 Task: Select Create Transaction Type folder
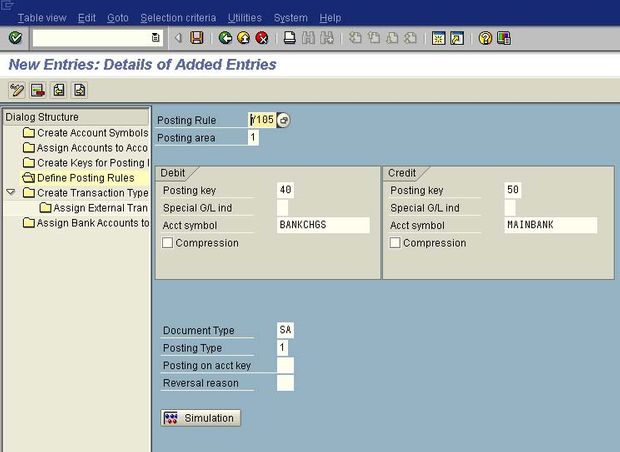point(85,193)
